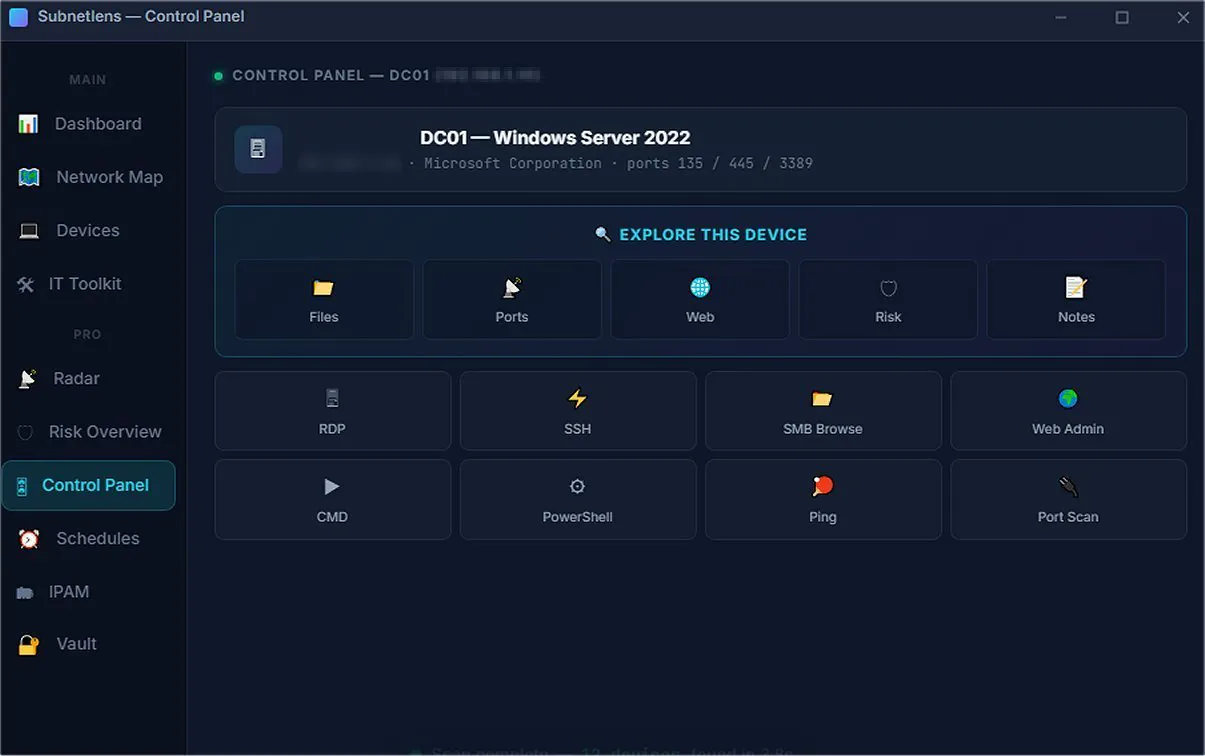Click the Risk Overview shield icon
This screenshot has width=1205, height=756.
25,432
